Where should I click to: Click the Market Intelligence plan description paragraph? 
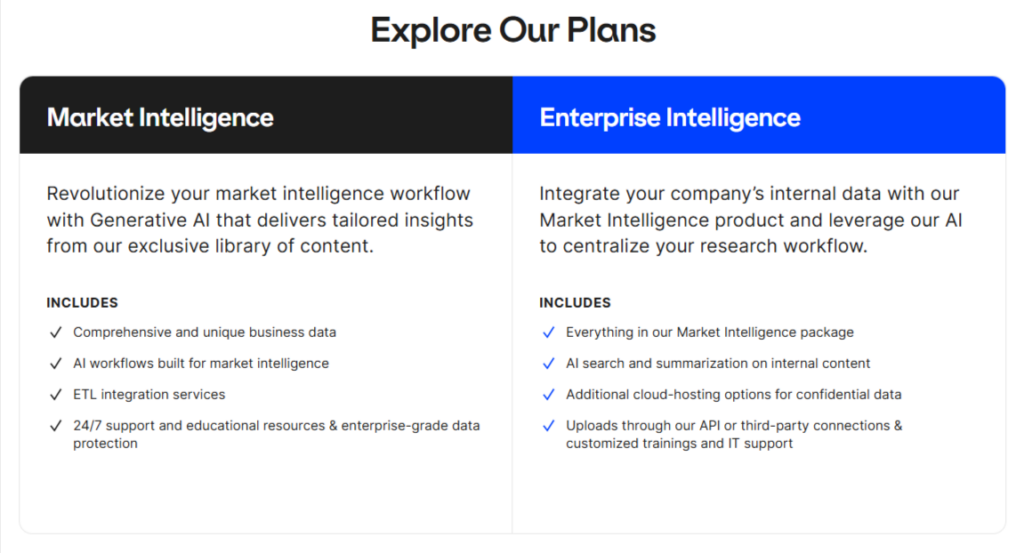click(260, 219)
